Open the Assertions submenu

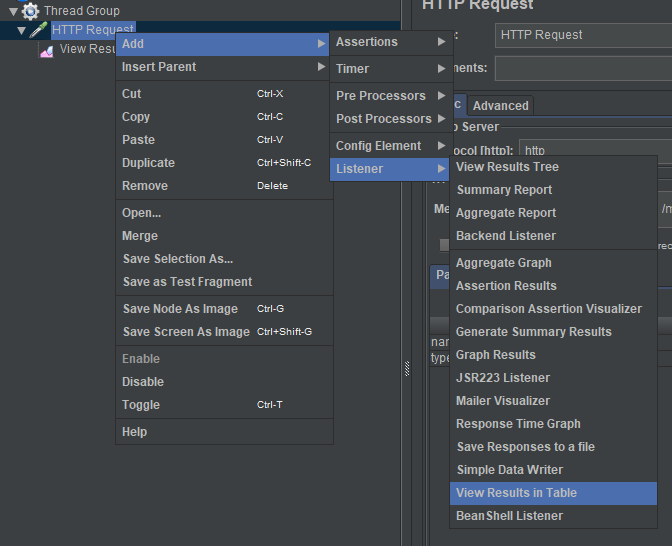pos(390,42)
